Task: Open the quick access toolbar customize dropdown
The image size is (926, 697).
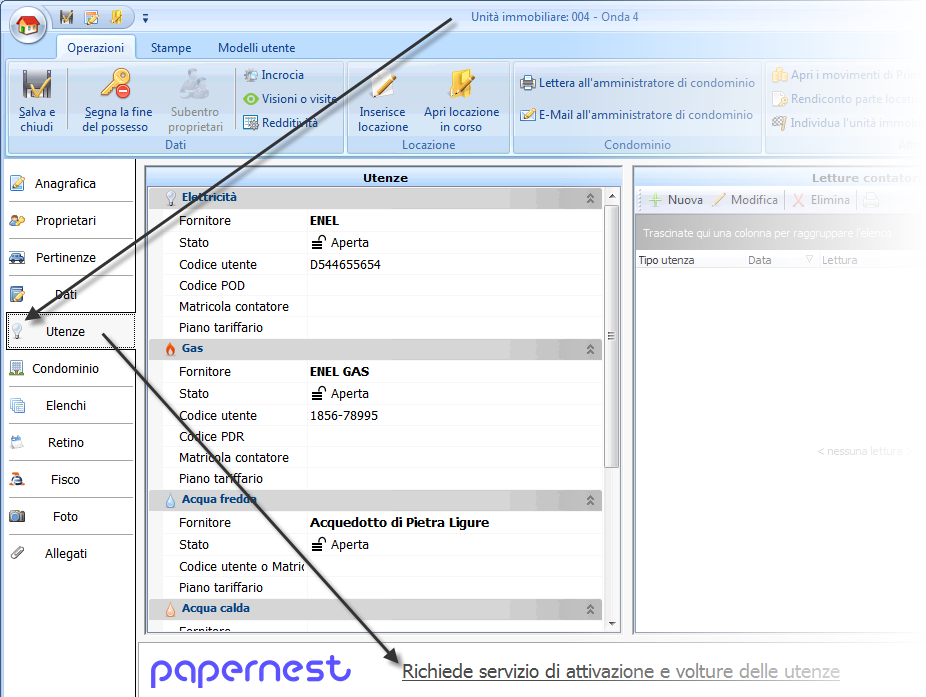Action: pos(145,19)
